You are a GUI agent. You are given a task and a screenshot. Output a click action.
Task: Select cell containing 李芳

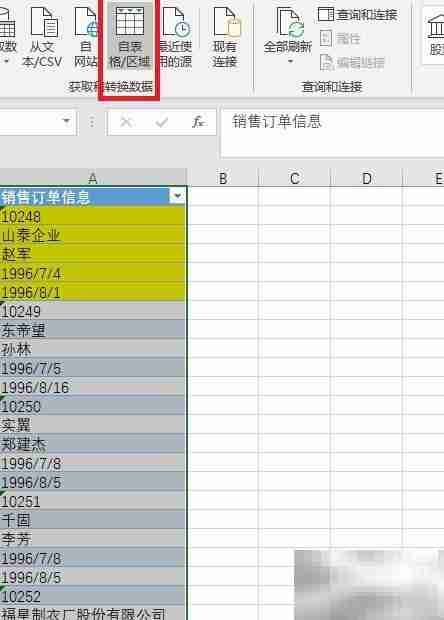pyautogui.click(x=93, y=539)
